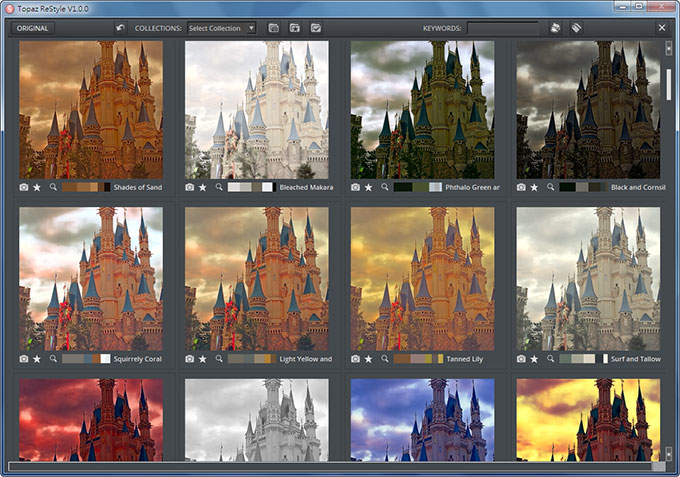The width and height of the screenshot is (680, 477).
Task: Click the scroll down arrow button
Action: (x=668, y=453)
